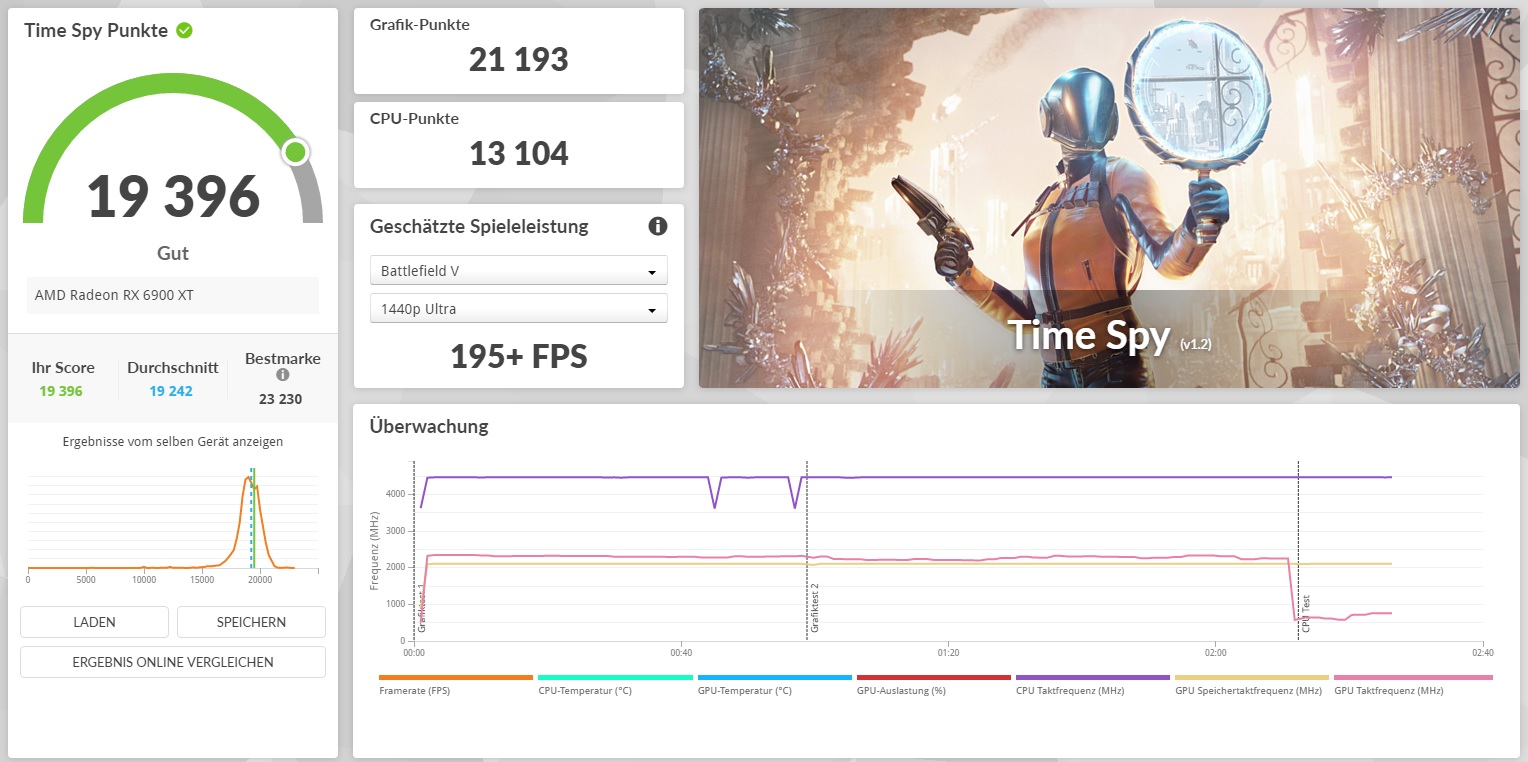Click the Time Spy Punkte heading

(x=96, y=30)
